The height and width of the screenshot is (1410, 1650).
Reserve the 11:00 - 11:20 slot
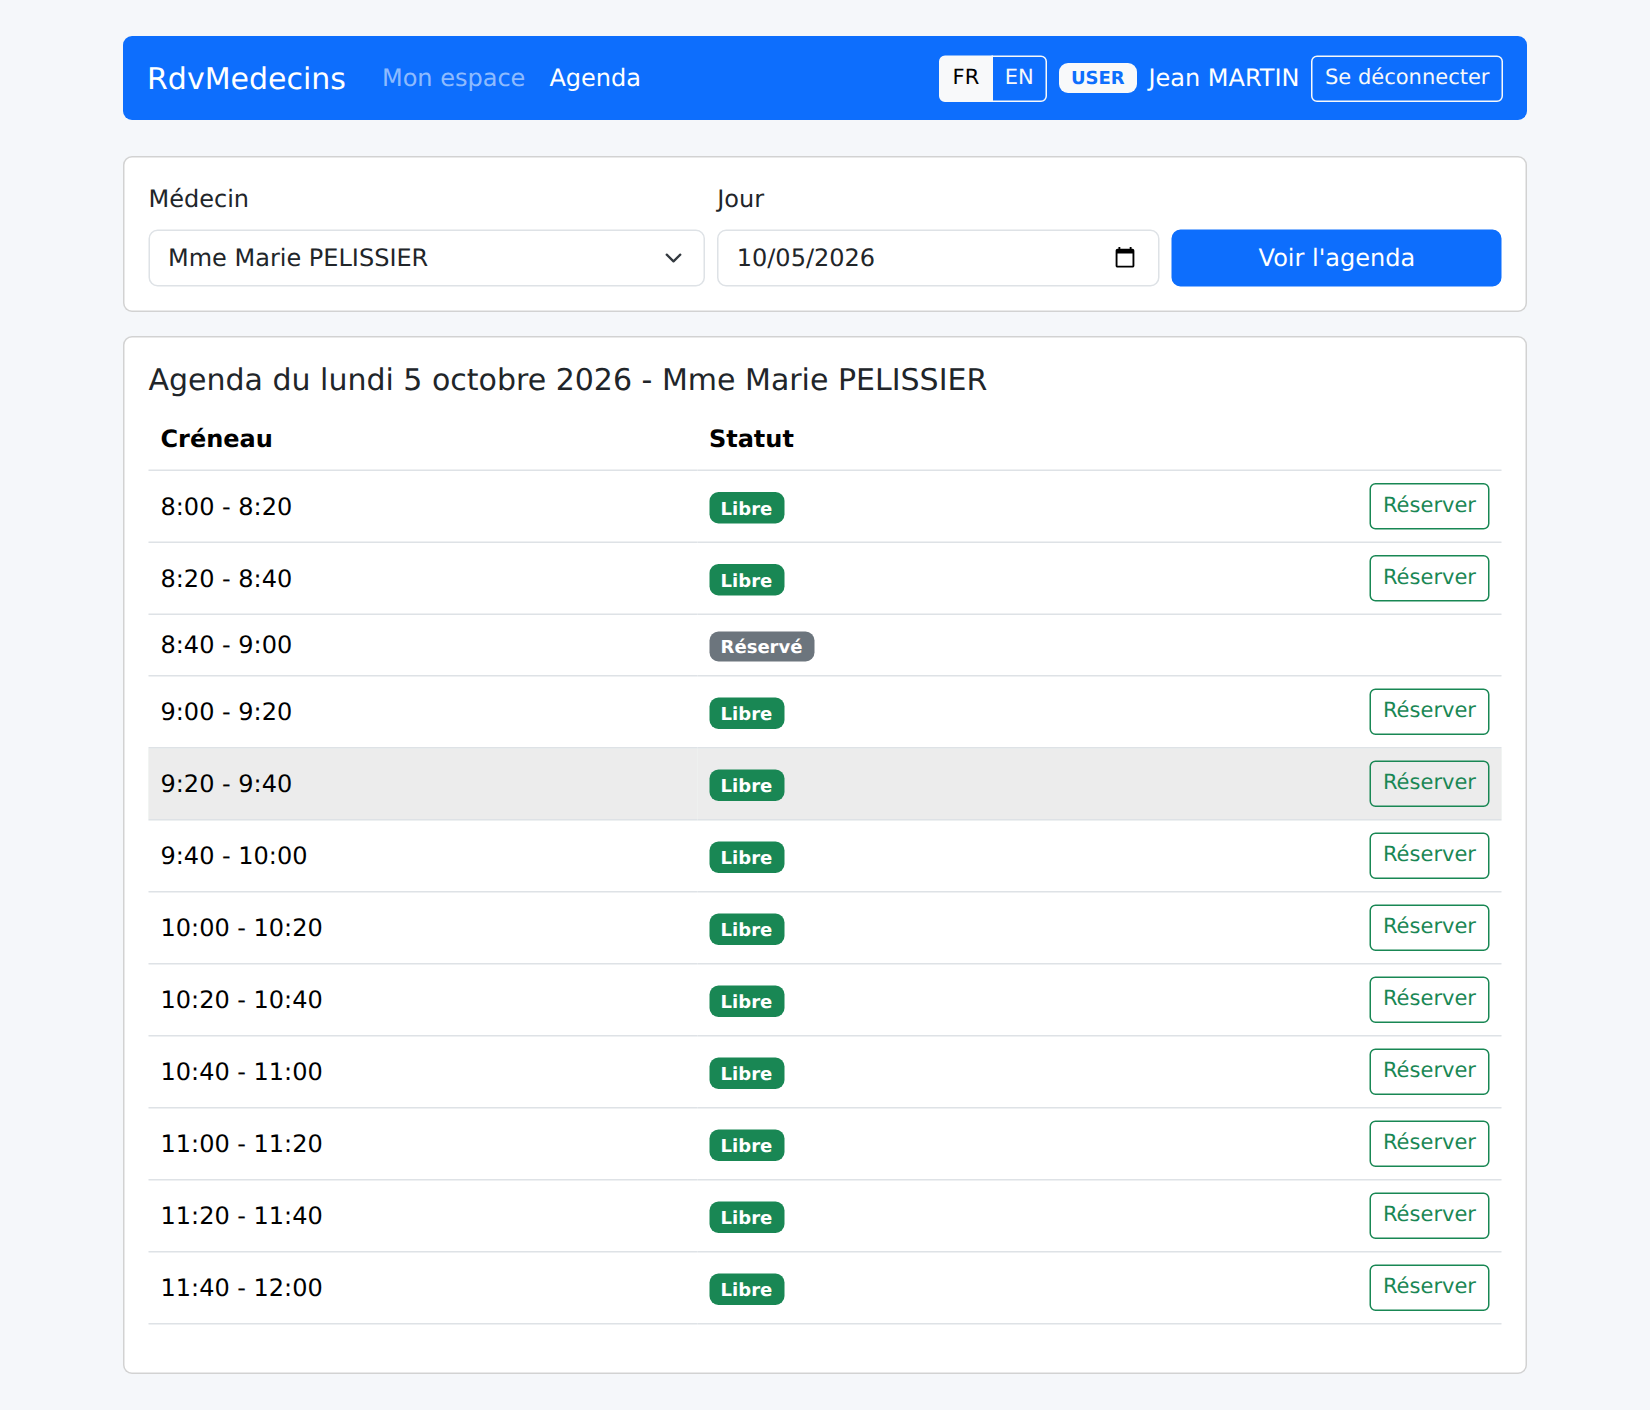[x=1429, y=1143]
